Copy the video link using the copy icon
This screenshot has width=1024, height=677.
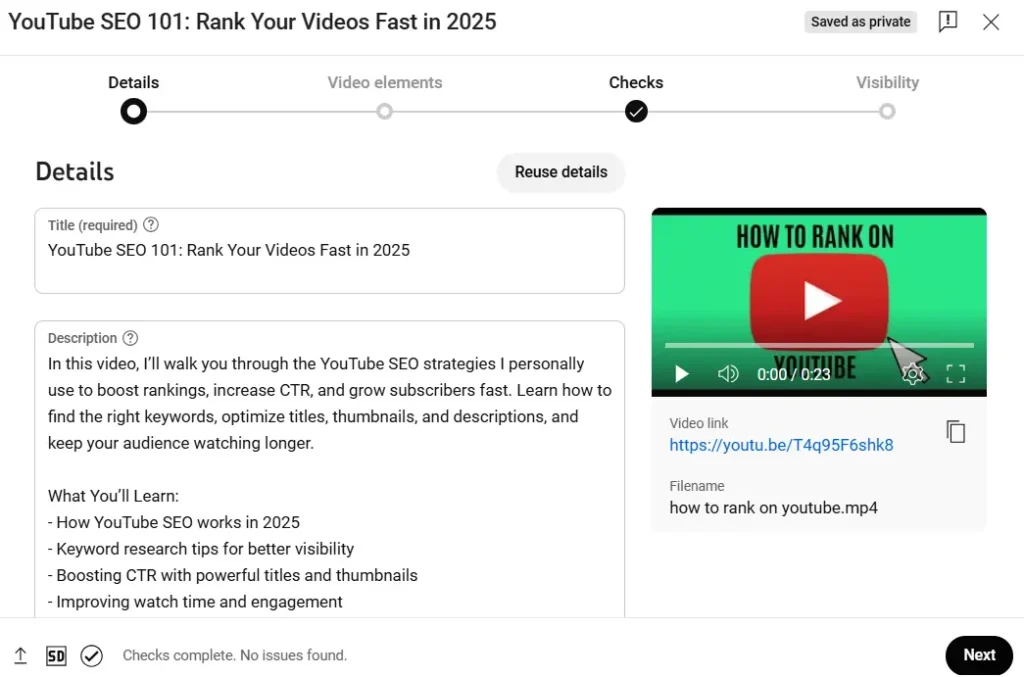pyautogui.click(x=956, y=430)
